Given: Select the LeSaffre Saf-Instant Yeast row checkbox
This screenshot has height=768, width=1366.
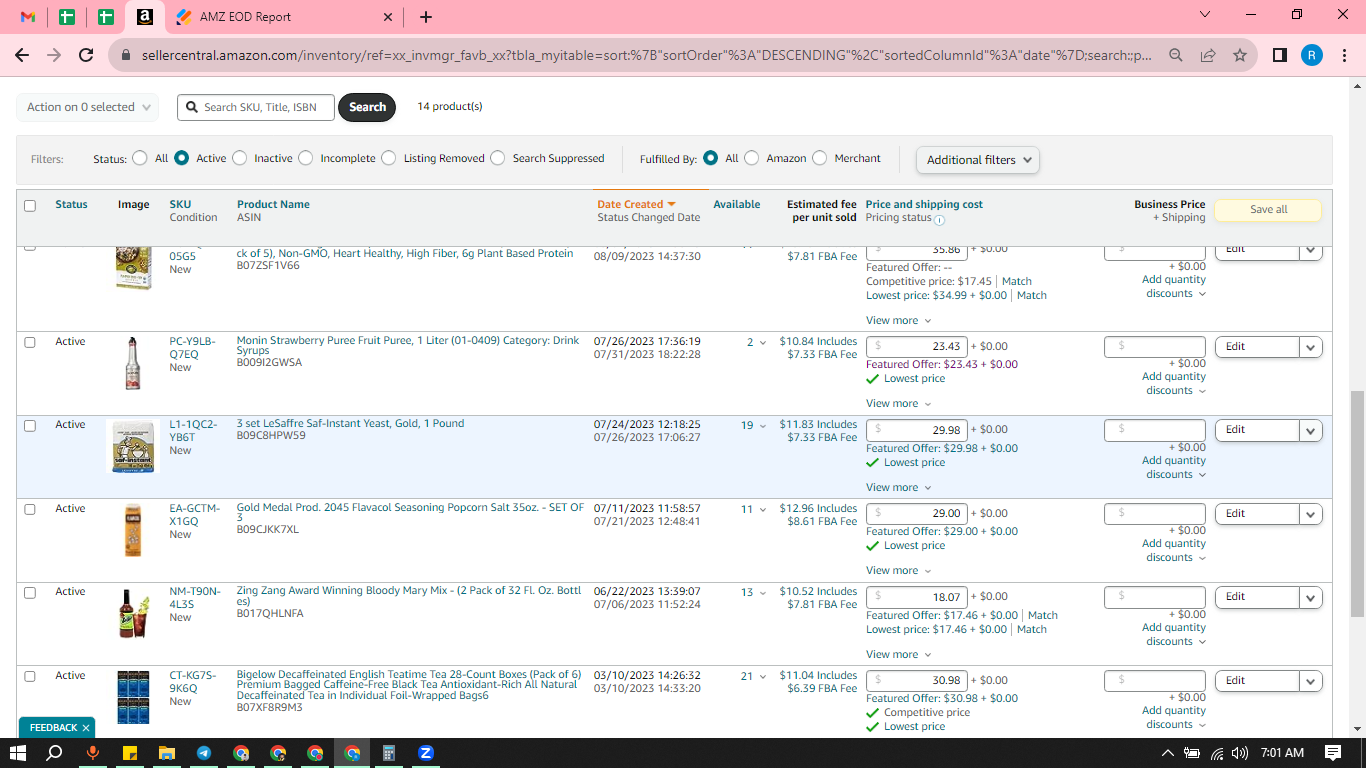Looking at the screenshot, I should pyautogui.click(x=30, y=425).
